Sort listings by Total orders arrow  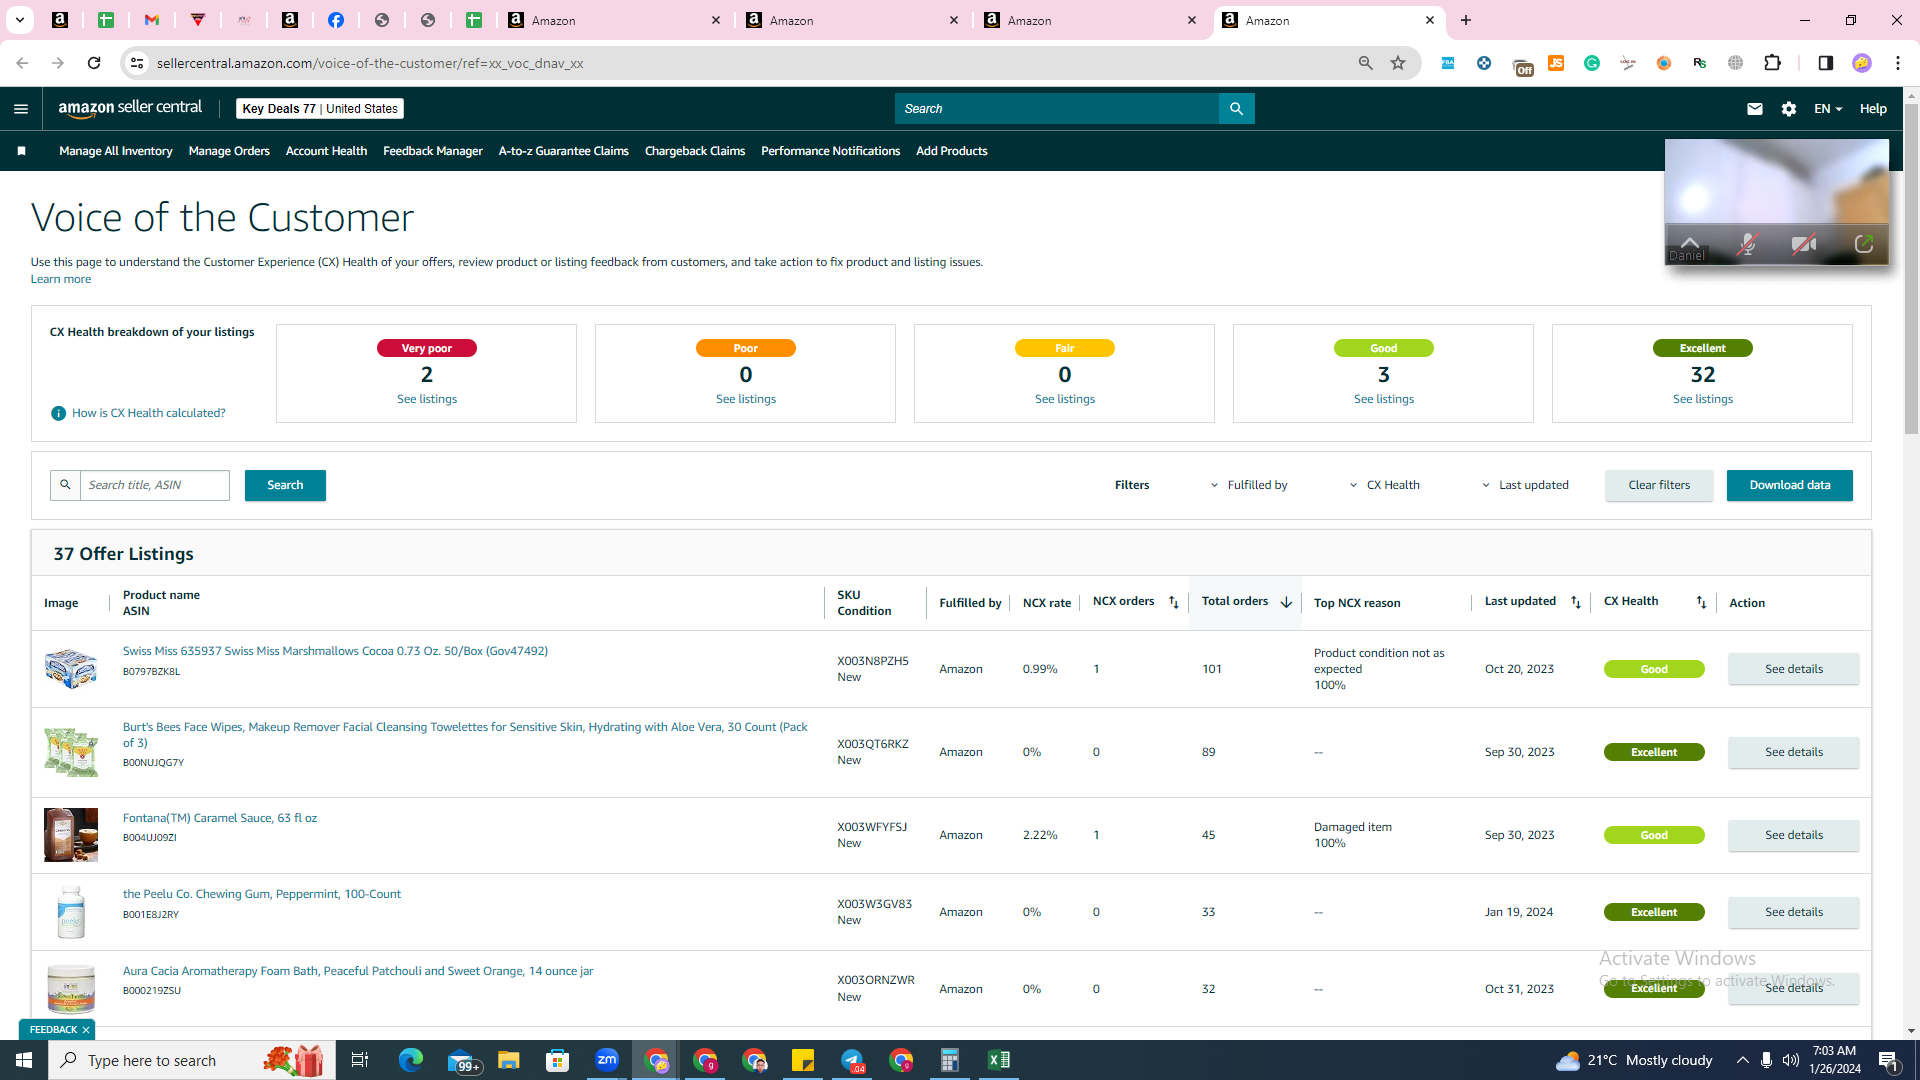coord(1286,602)
